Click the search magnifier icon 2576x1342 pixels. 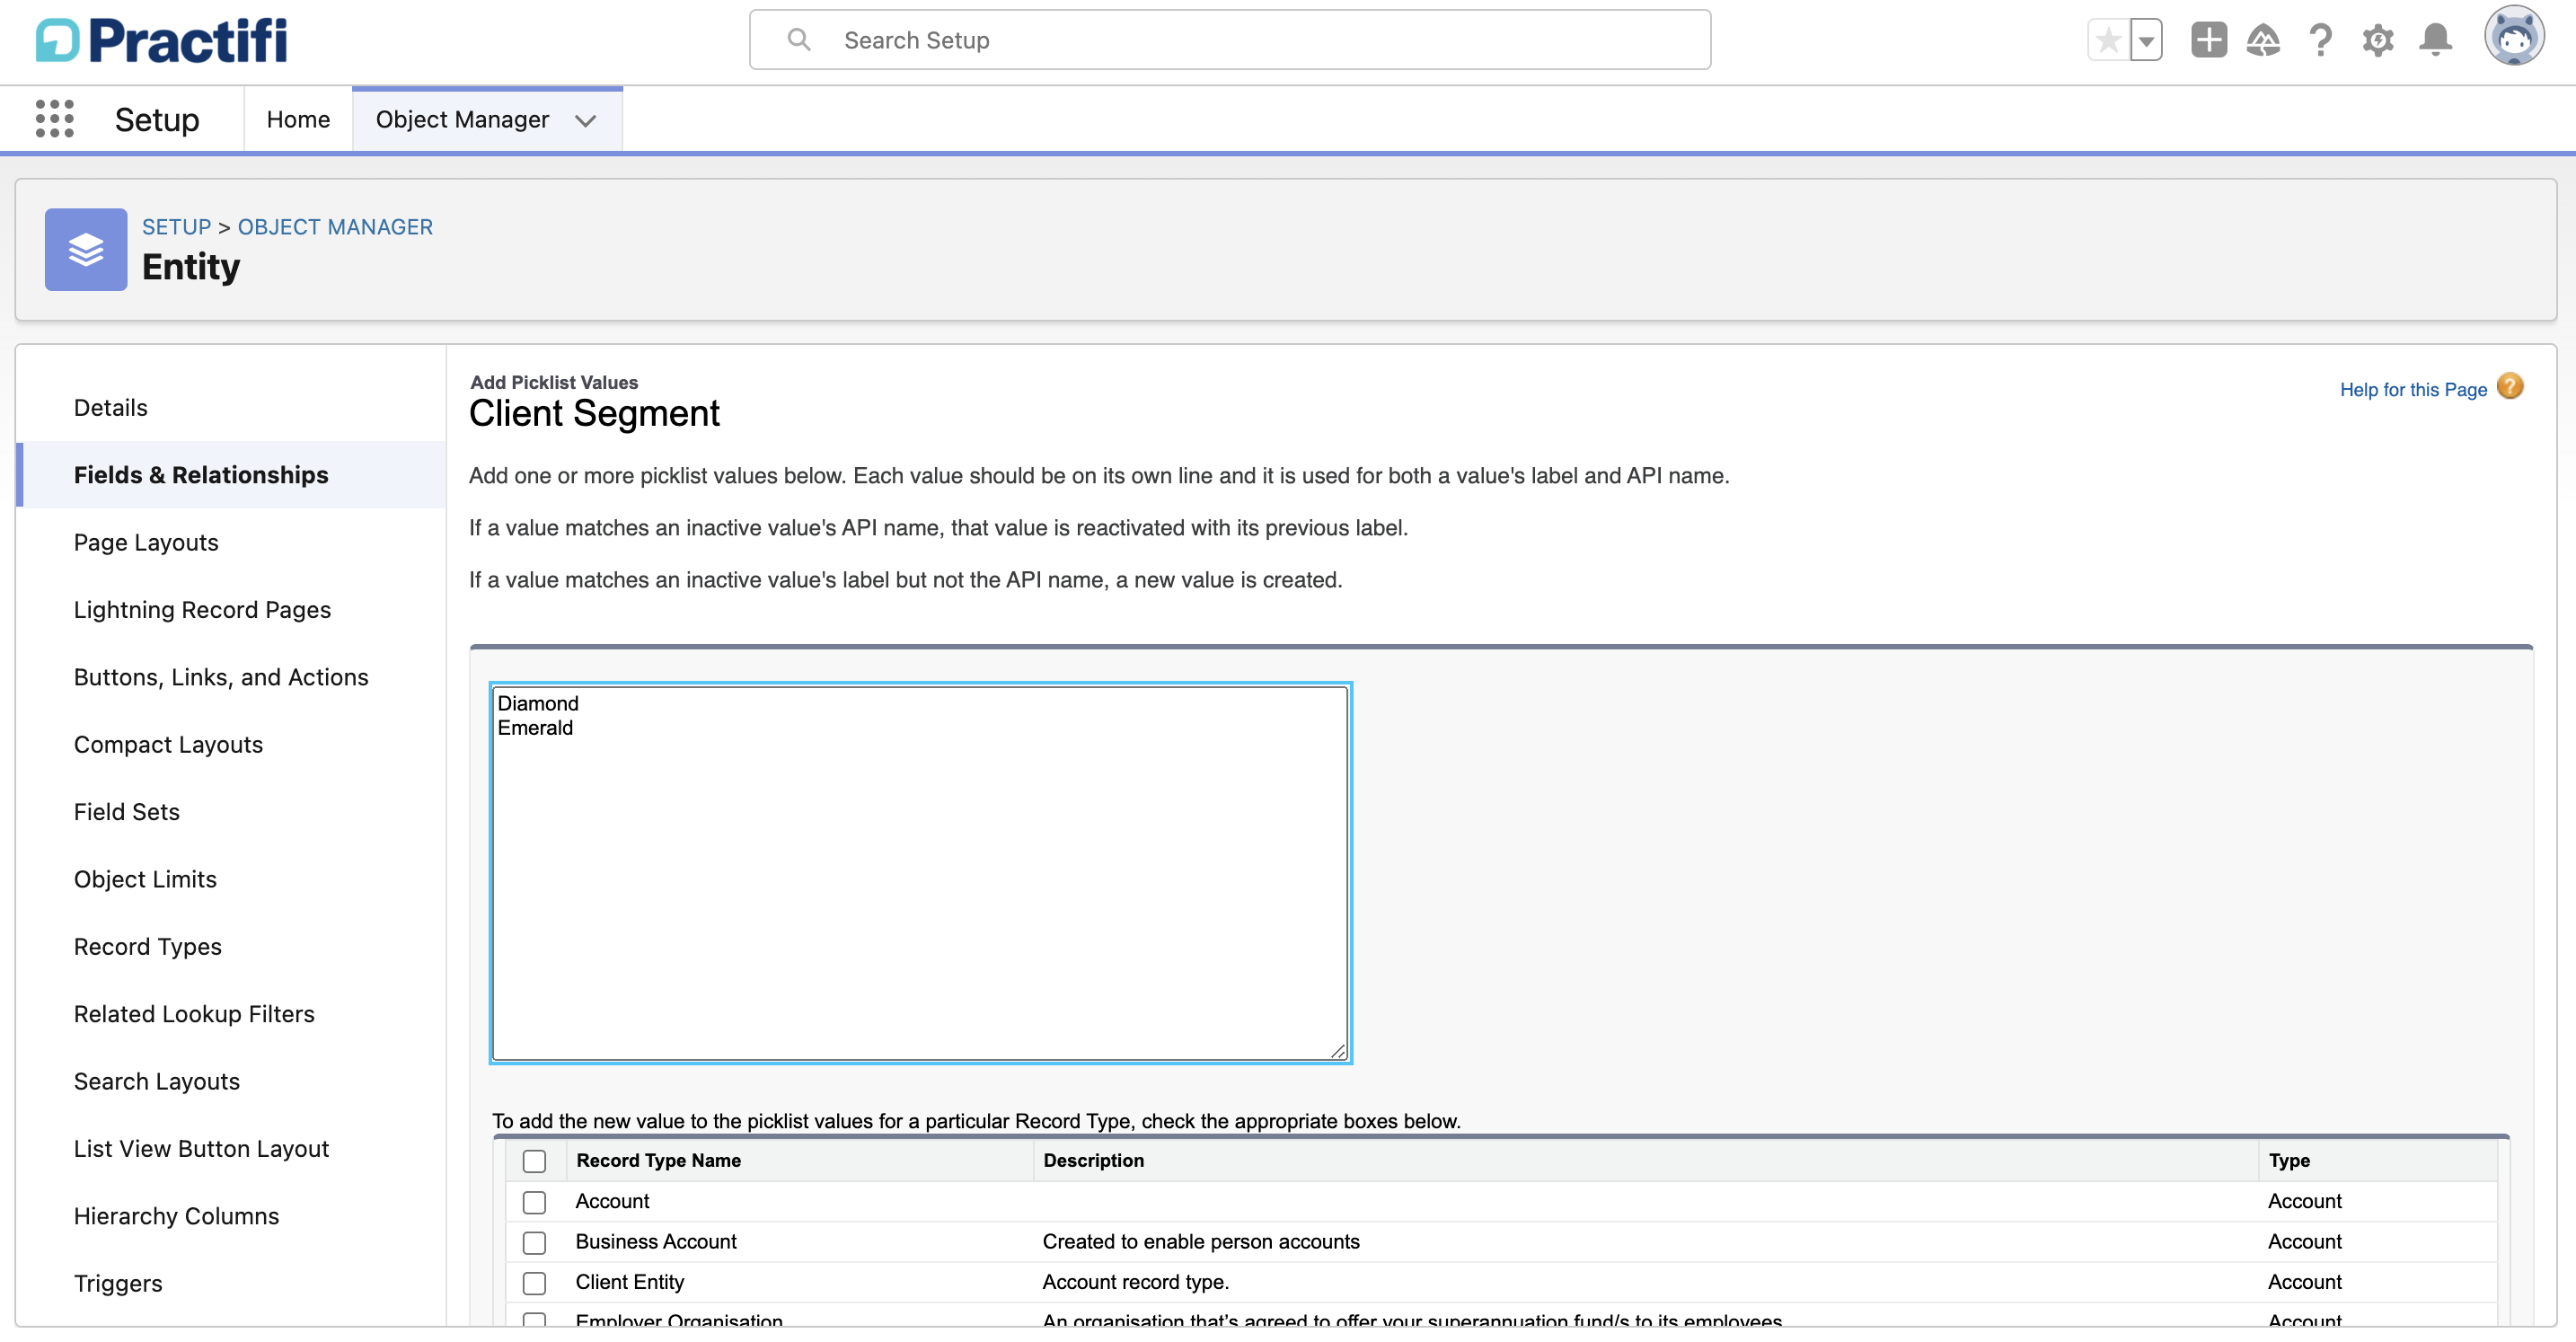(798, 40)
